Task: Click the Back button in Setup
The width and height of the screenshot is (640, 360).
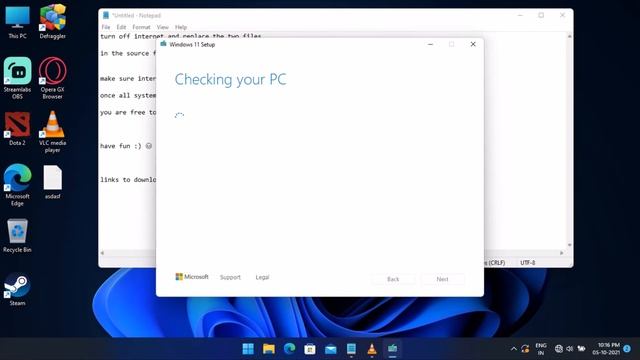Action: (393, 279)
